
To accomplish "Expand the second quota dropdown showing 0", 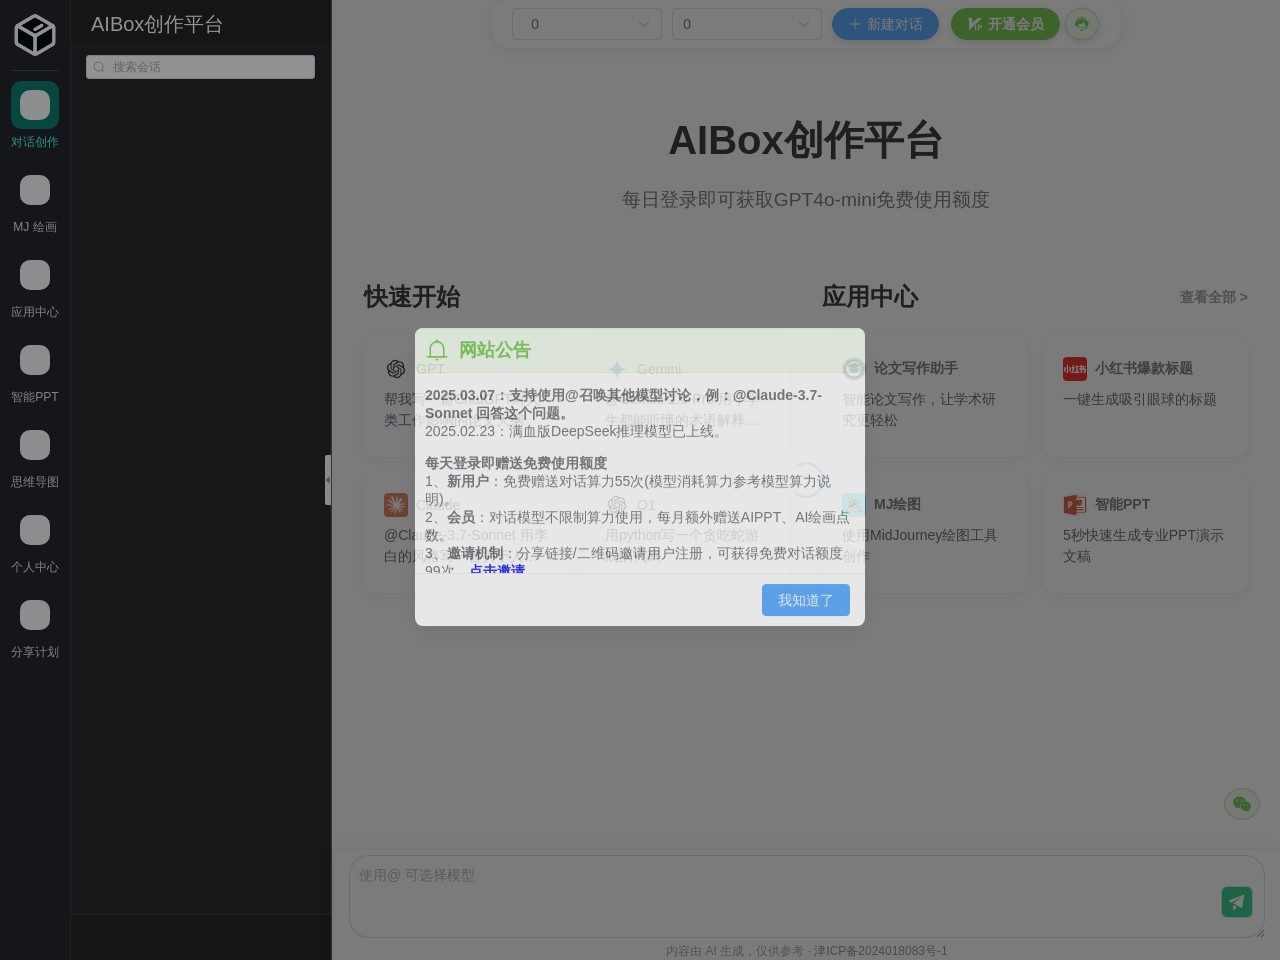I will point(747,24).
